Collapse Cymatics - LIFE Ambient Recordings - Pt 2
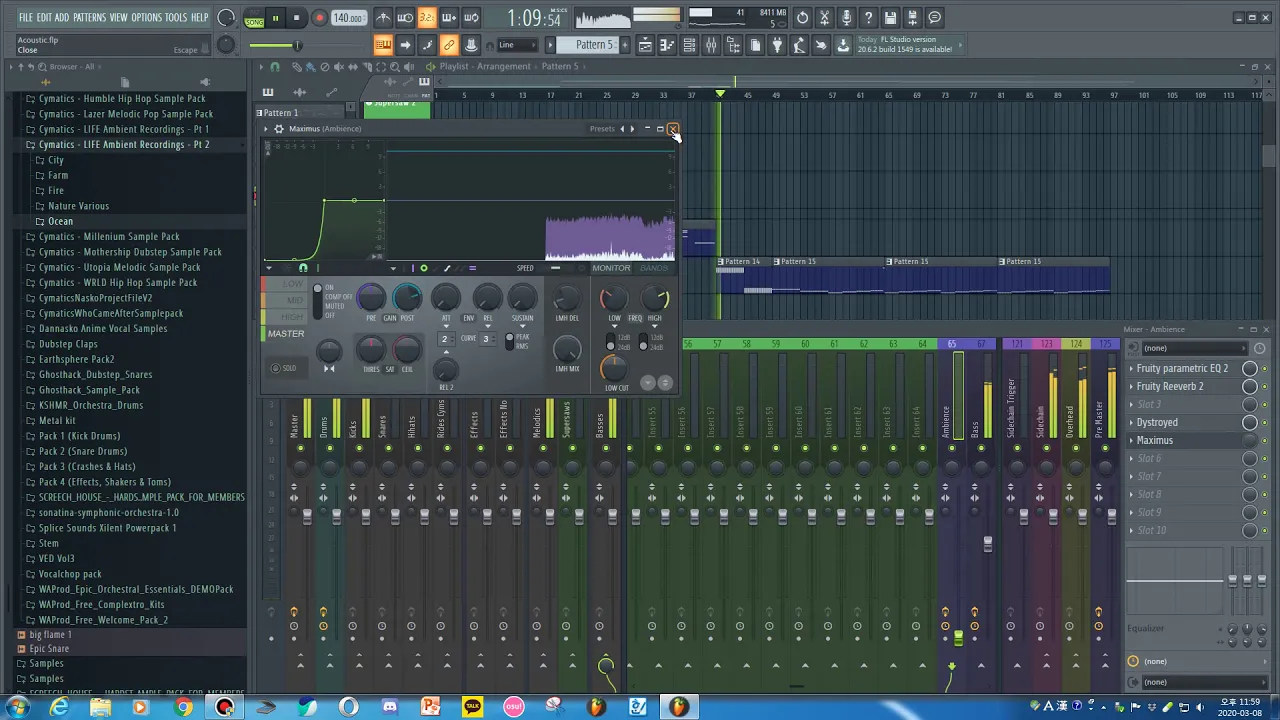The height and width of the screenshot is (720, 1280). [124, 144]
